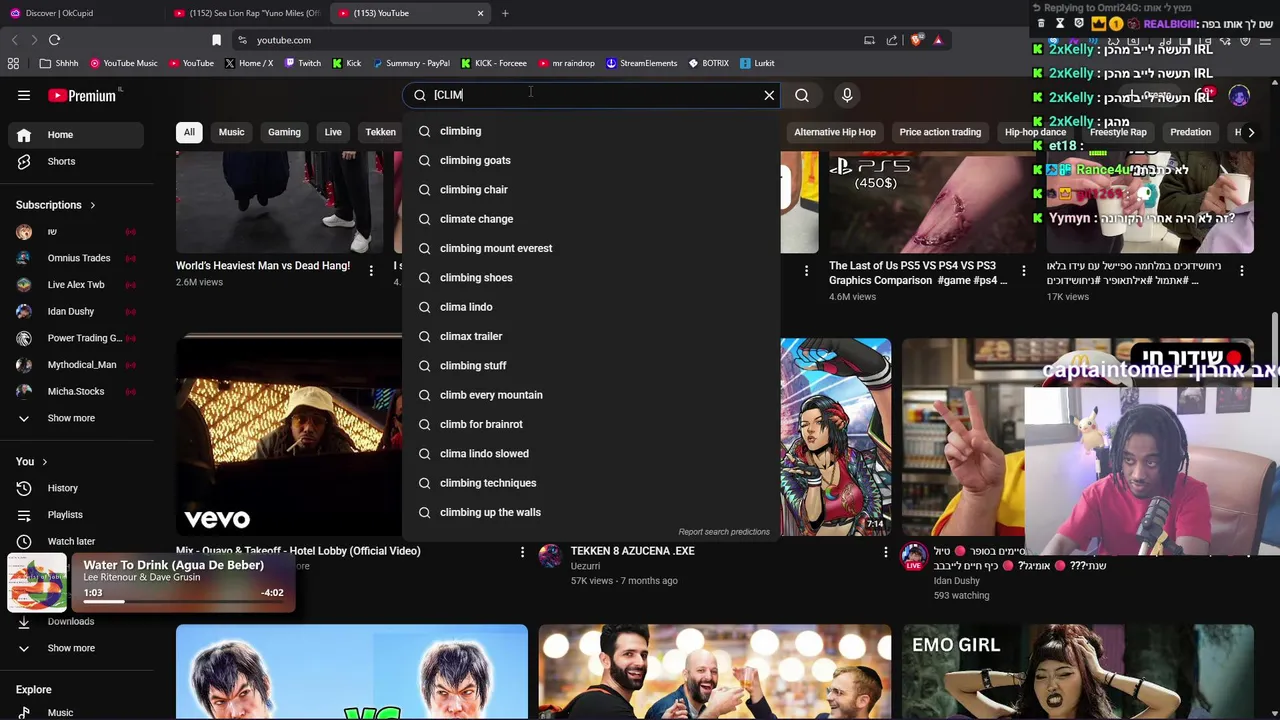Select the All filter chip
The width and height of the screenshot is (1280, 720).
189,132
